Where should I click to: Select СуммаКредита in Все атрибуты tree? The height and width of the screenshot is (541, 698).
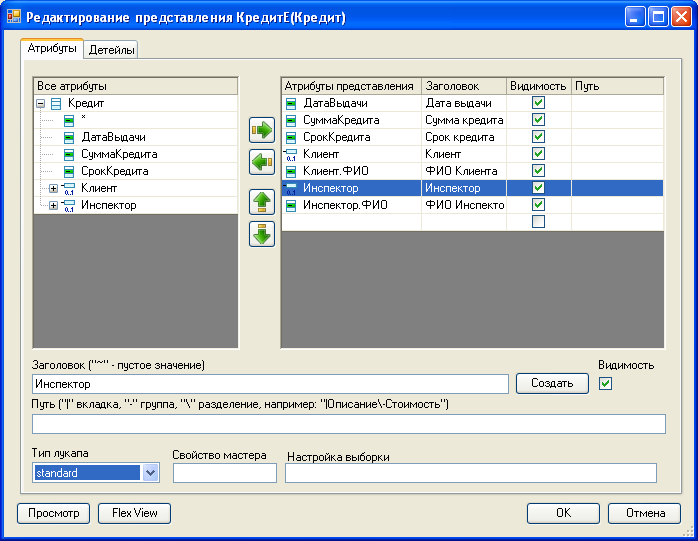coord(119,155)
